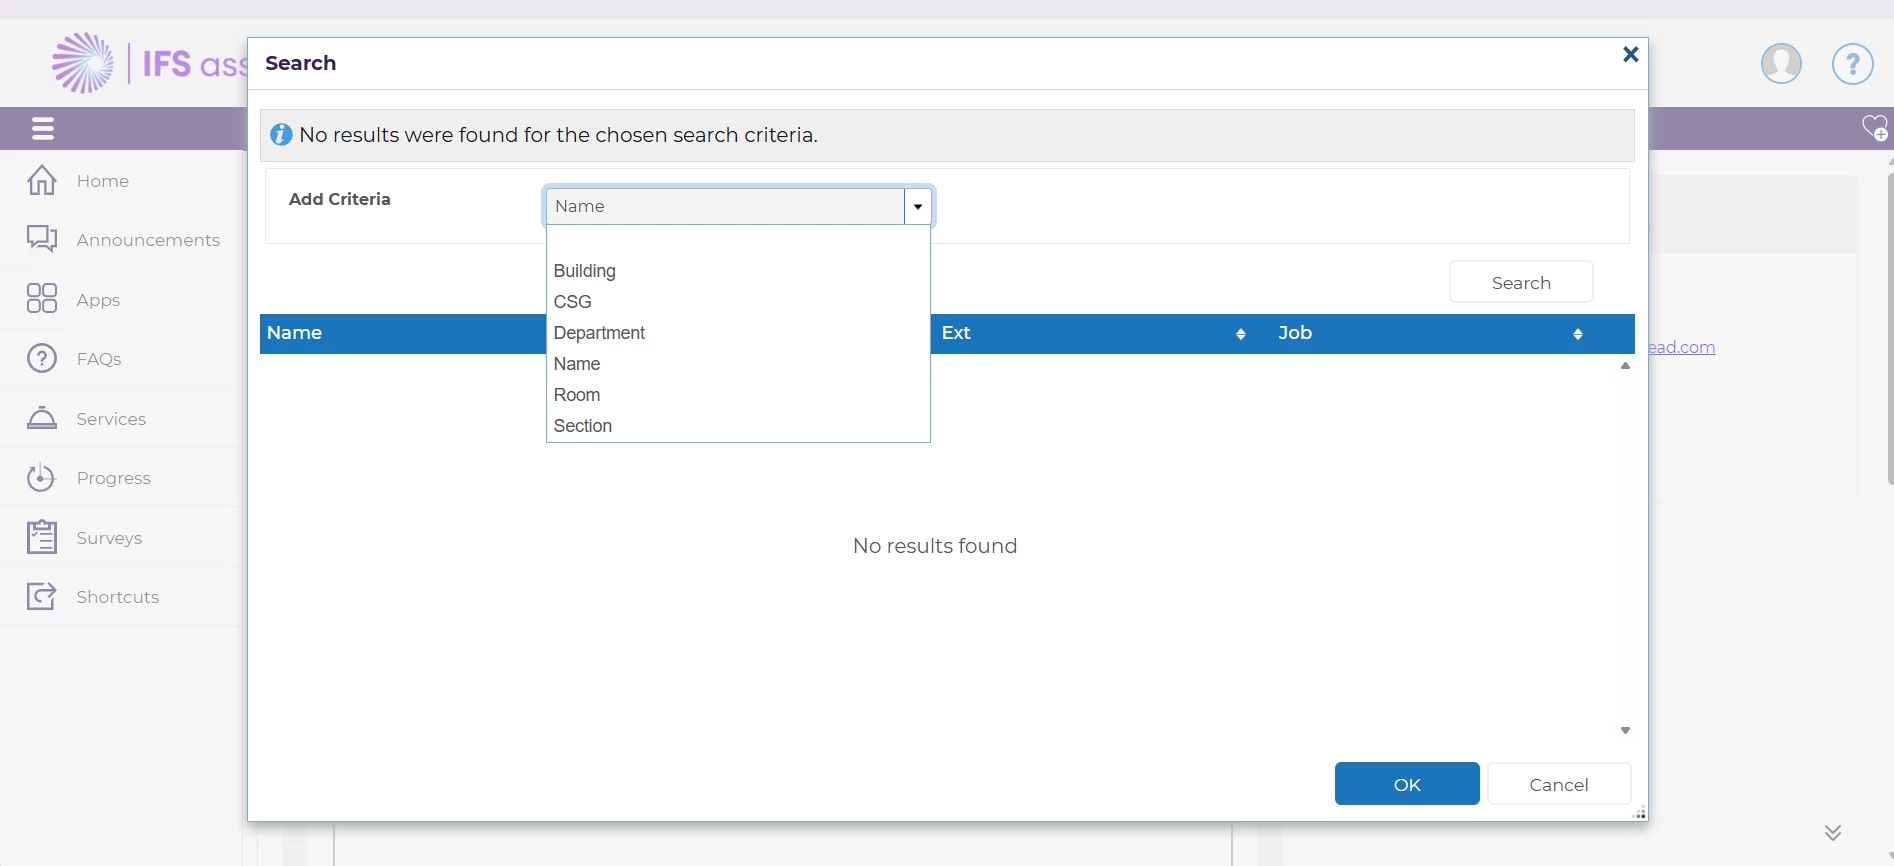1894x866 pixels.
Task: Open the Shortcuts sidebar icon
Action: (42, 597)
